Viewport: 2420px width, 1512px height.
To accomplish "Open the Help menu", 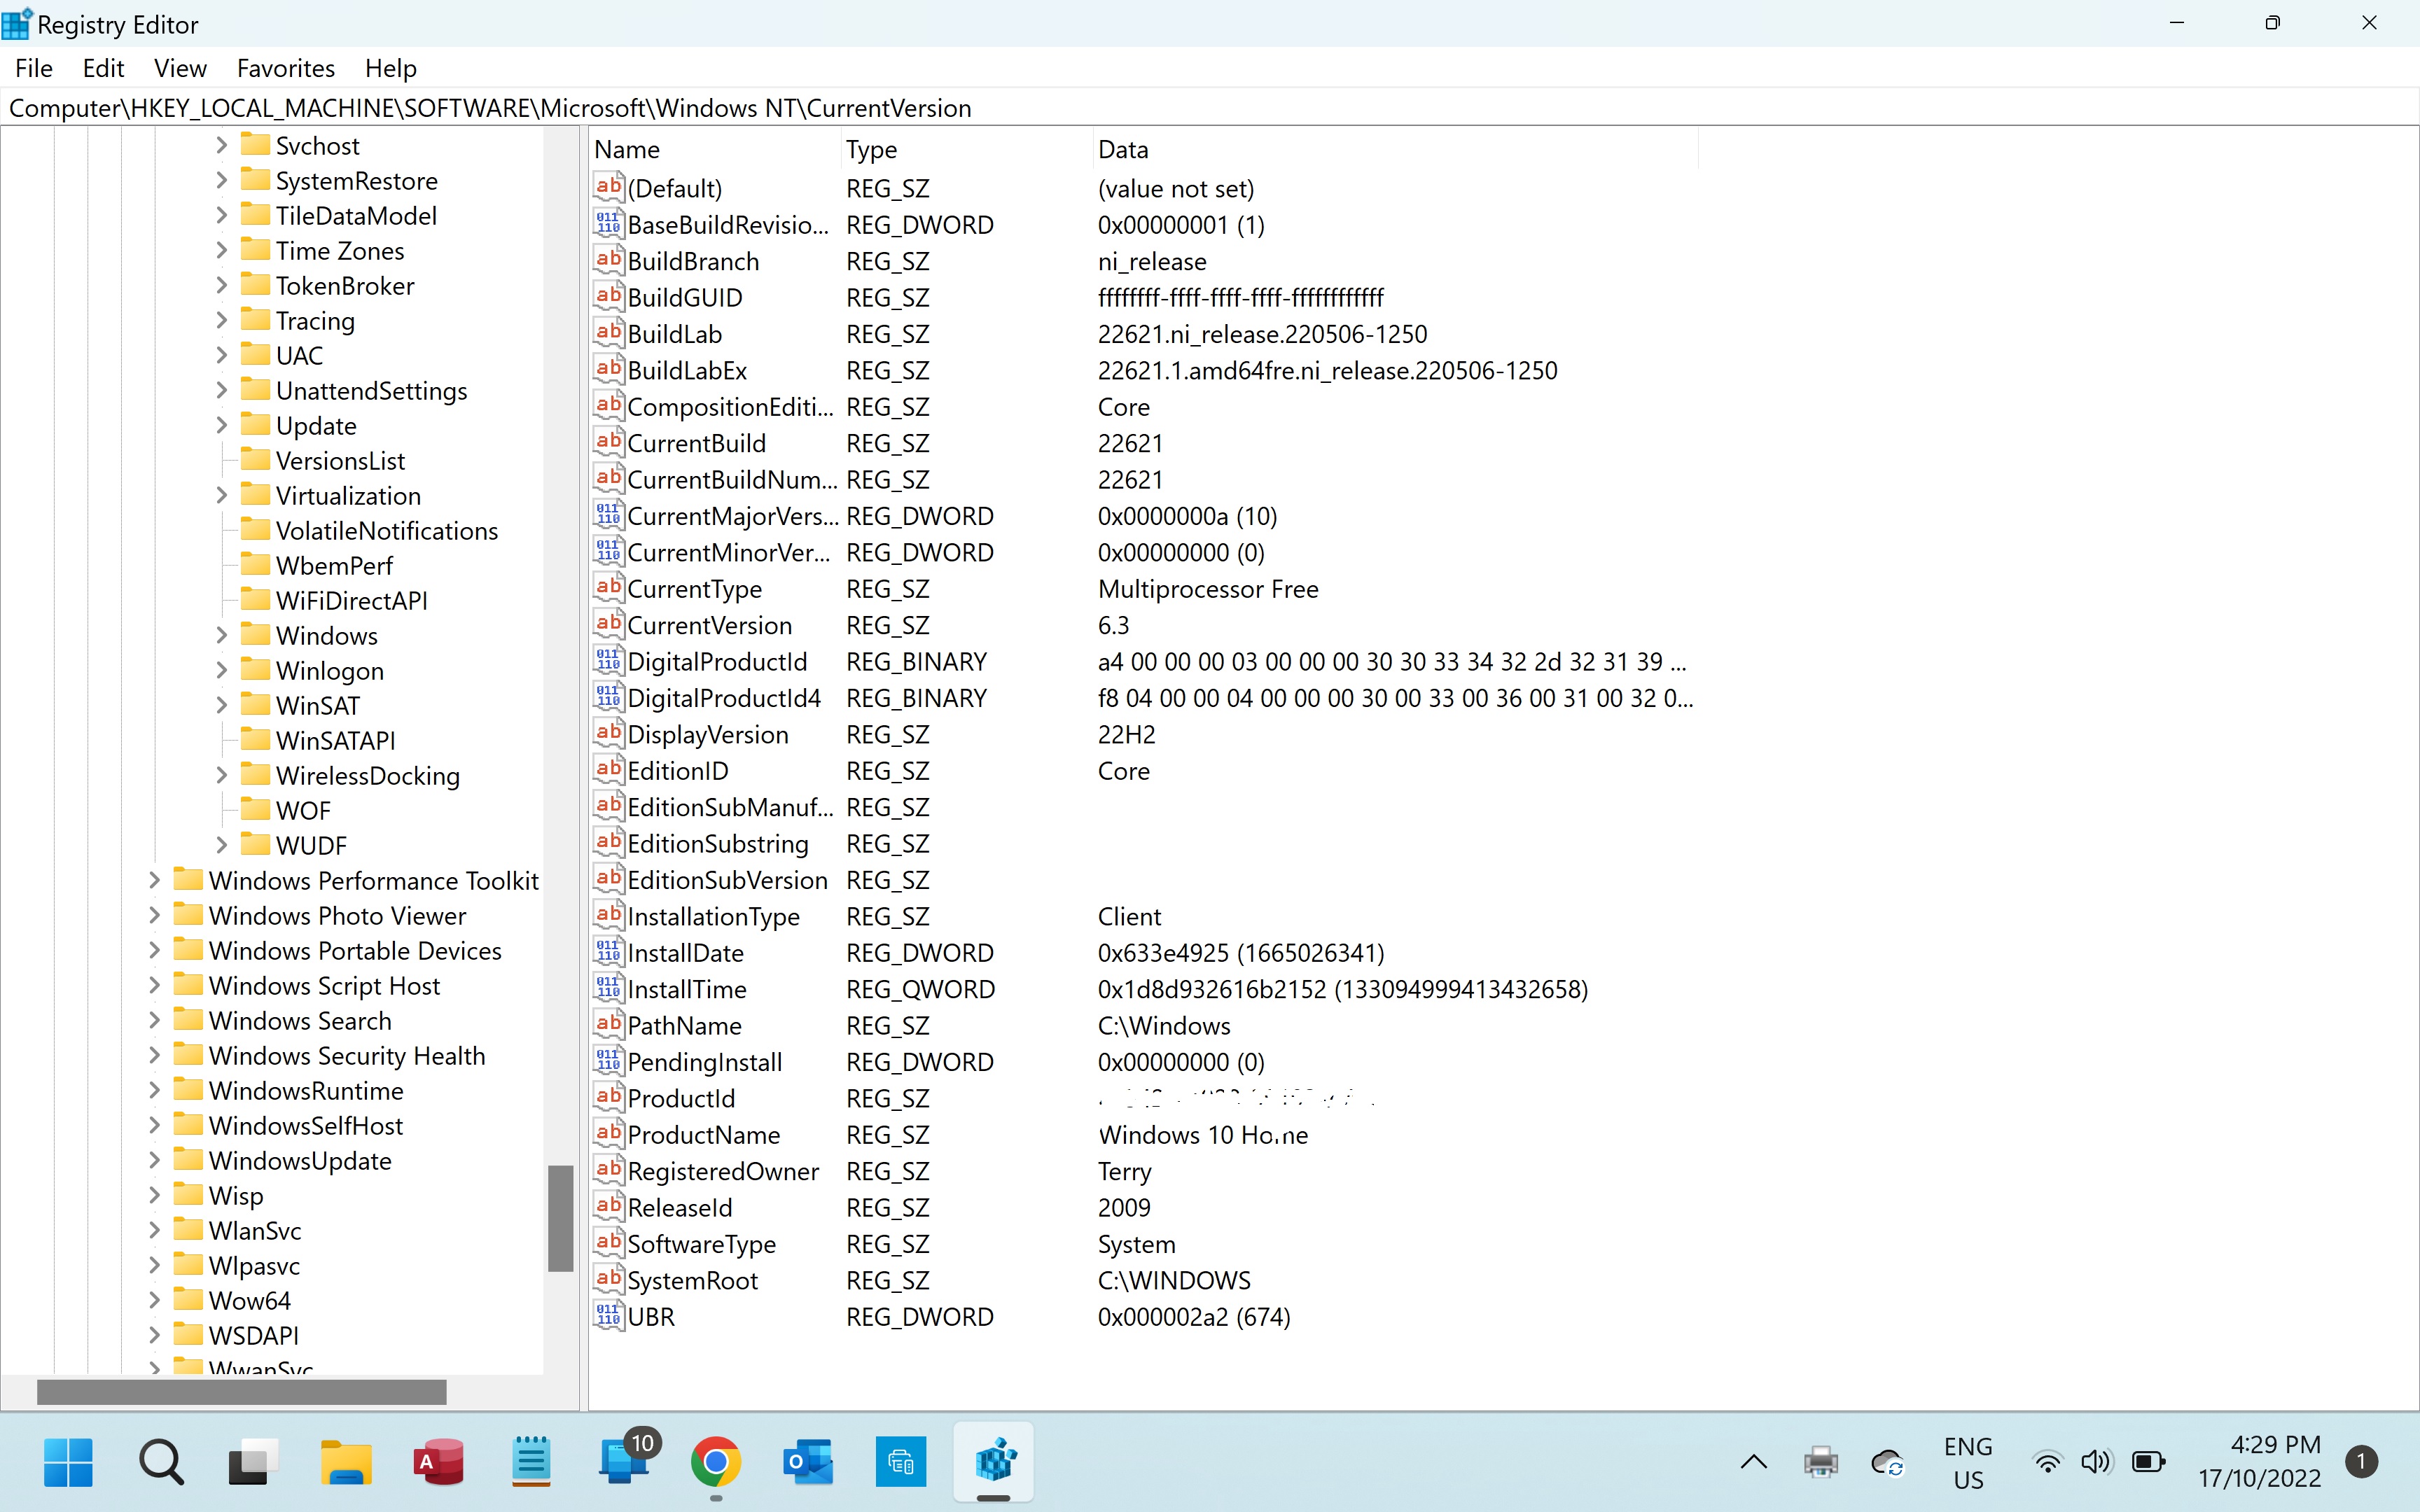I will pyautogui.click(x=390, y=68).
